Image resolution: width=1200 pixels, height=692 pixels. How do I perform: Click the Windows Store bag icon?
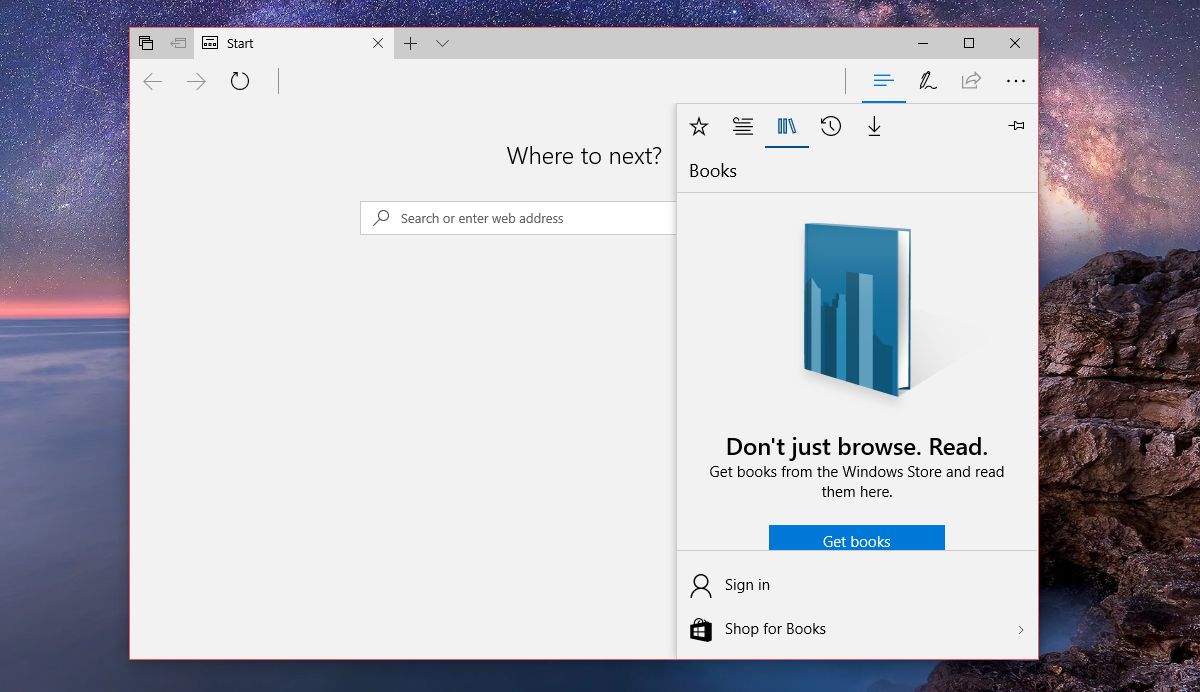pos(701,630)
